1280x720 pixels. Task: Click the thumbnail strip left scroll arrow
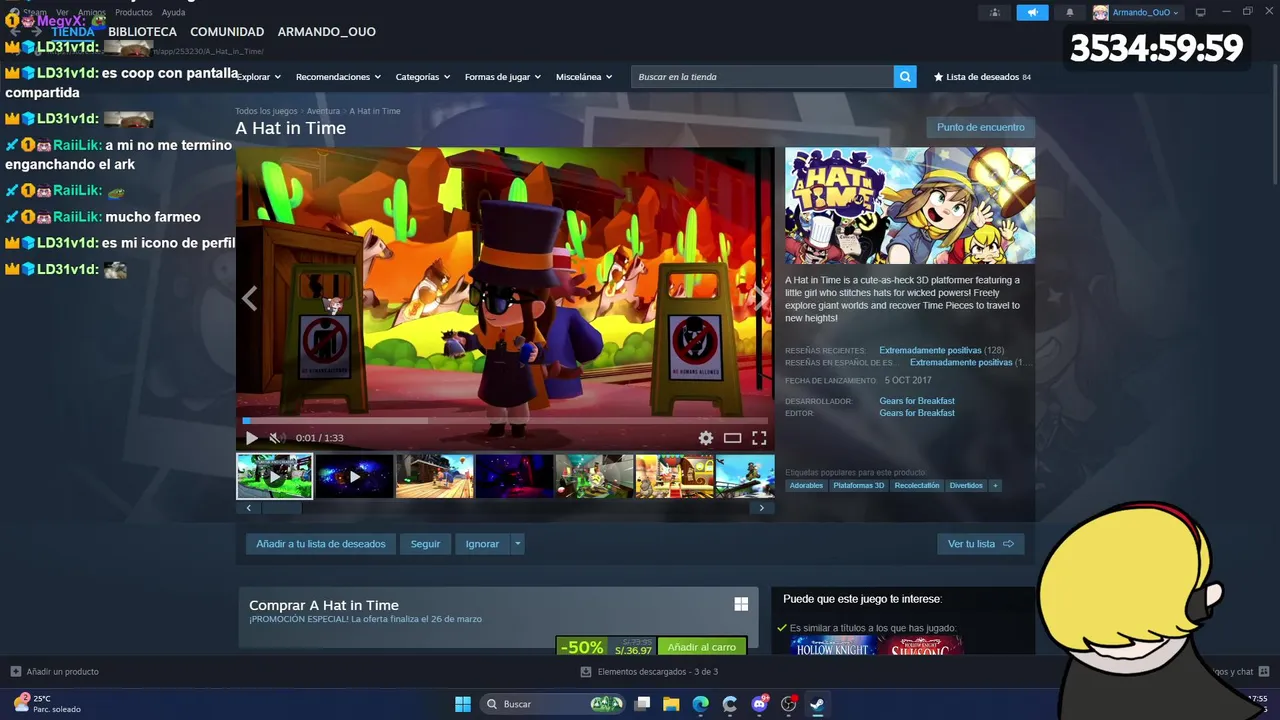(249, 508)
